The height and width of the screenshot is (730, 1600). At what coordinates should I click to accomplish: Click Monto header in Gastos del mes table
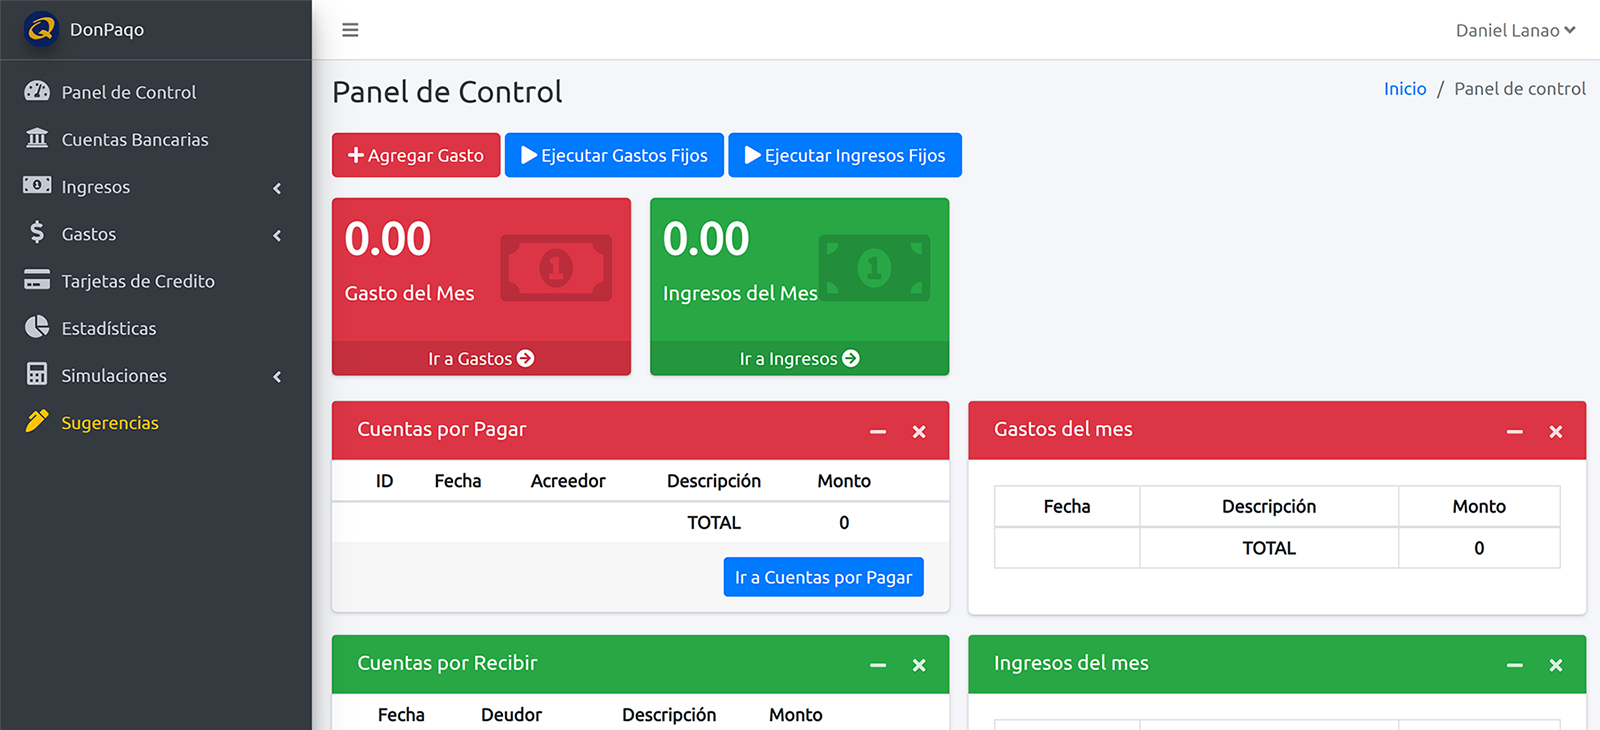[1479, 507]
